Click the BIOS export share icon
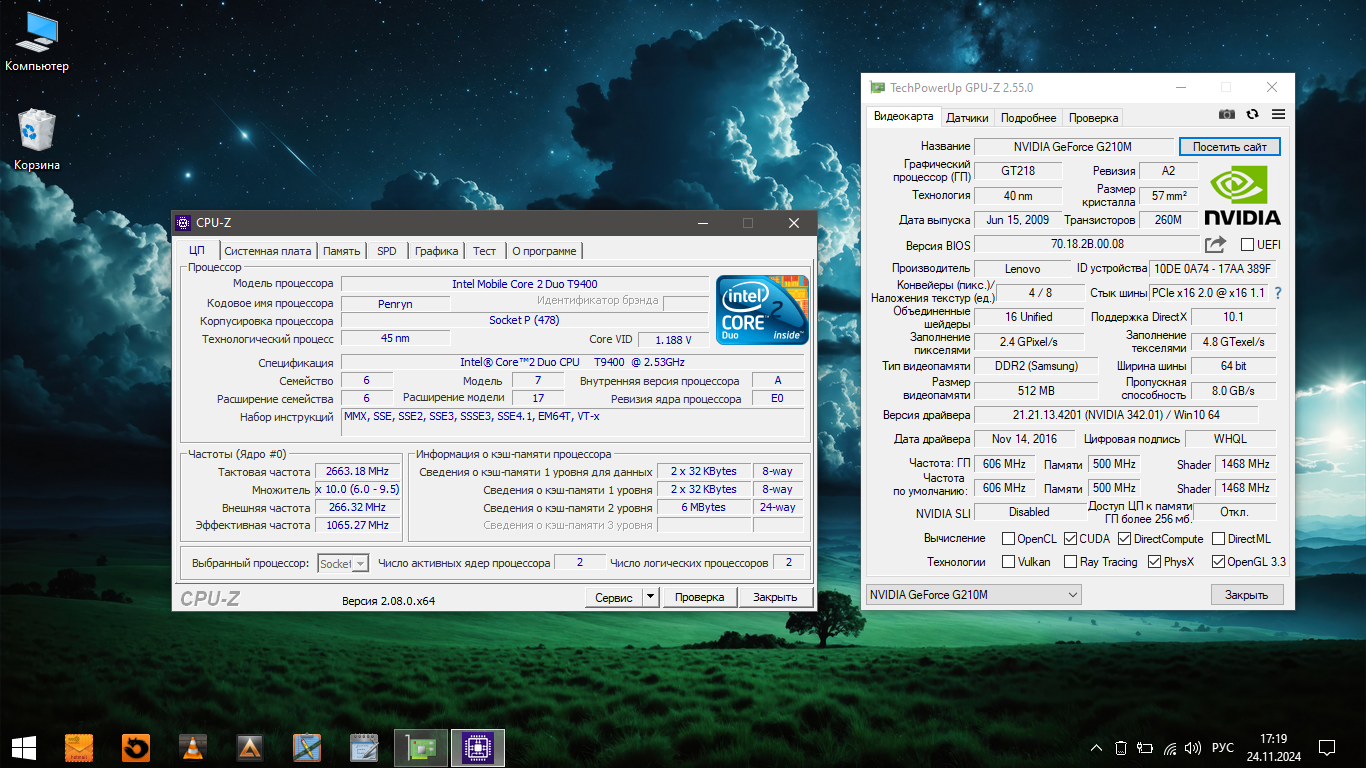 (1215, 245)
